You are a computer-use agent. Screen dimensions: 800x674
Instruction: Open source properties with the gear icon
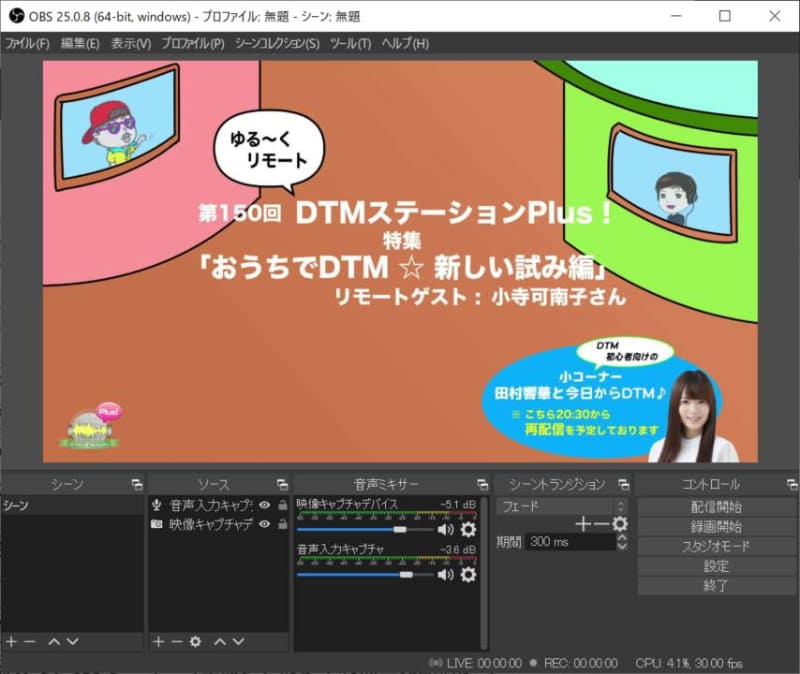pyautogui.click(x=195, y=641)
